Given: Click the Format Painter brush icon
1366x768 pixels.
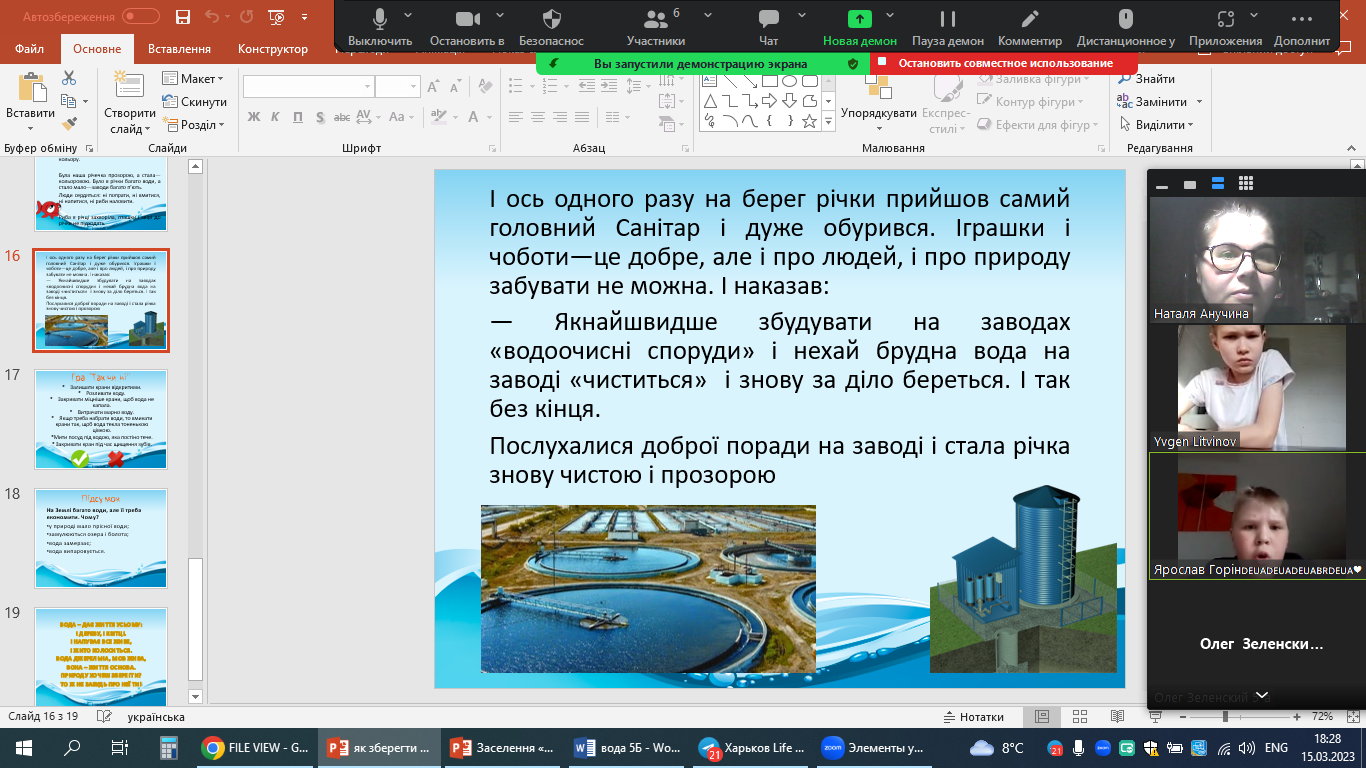Looking at the screenshot, I should point(69,124).
